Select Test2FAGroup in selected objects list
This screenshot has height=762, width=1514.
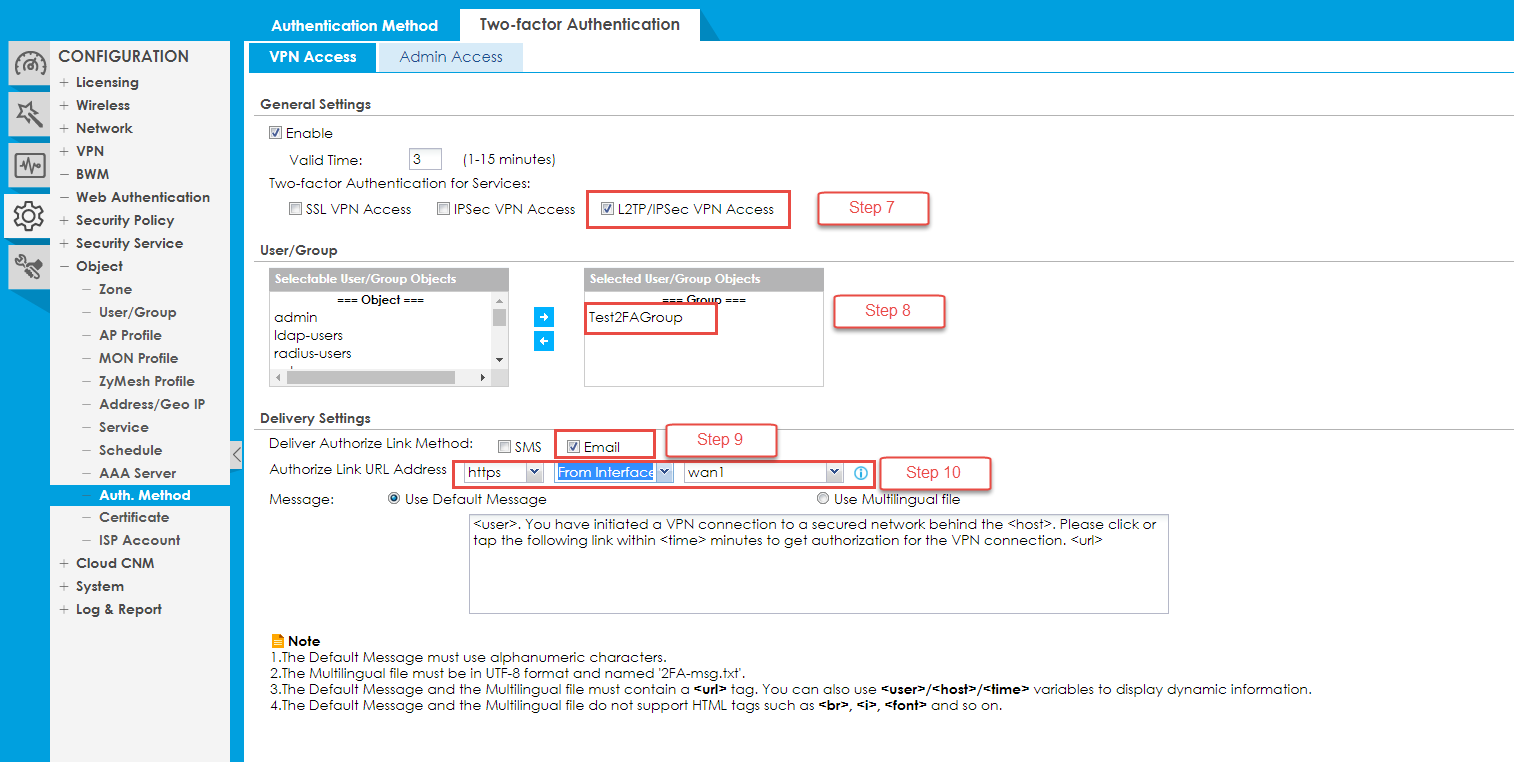[636, 317]
